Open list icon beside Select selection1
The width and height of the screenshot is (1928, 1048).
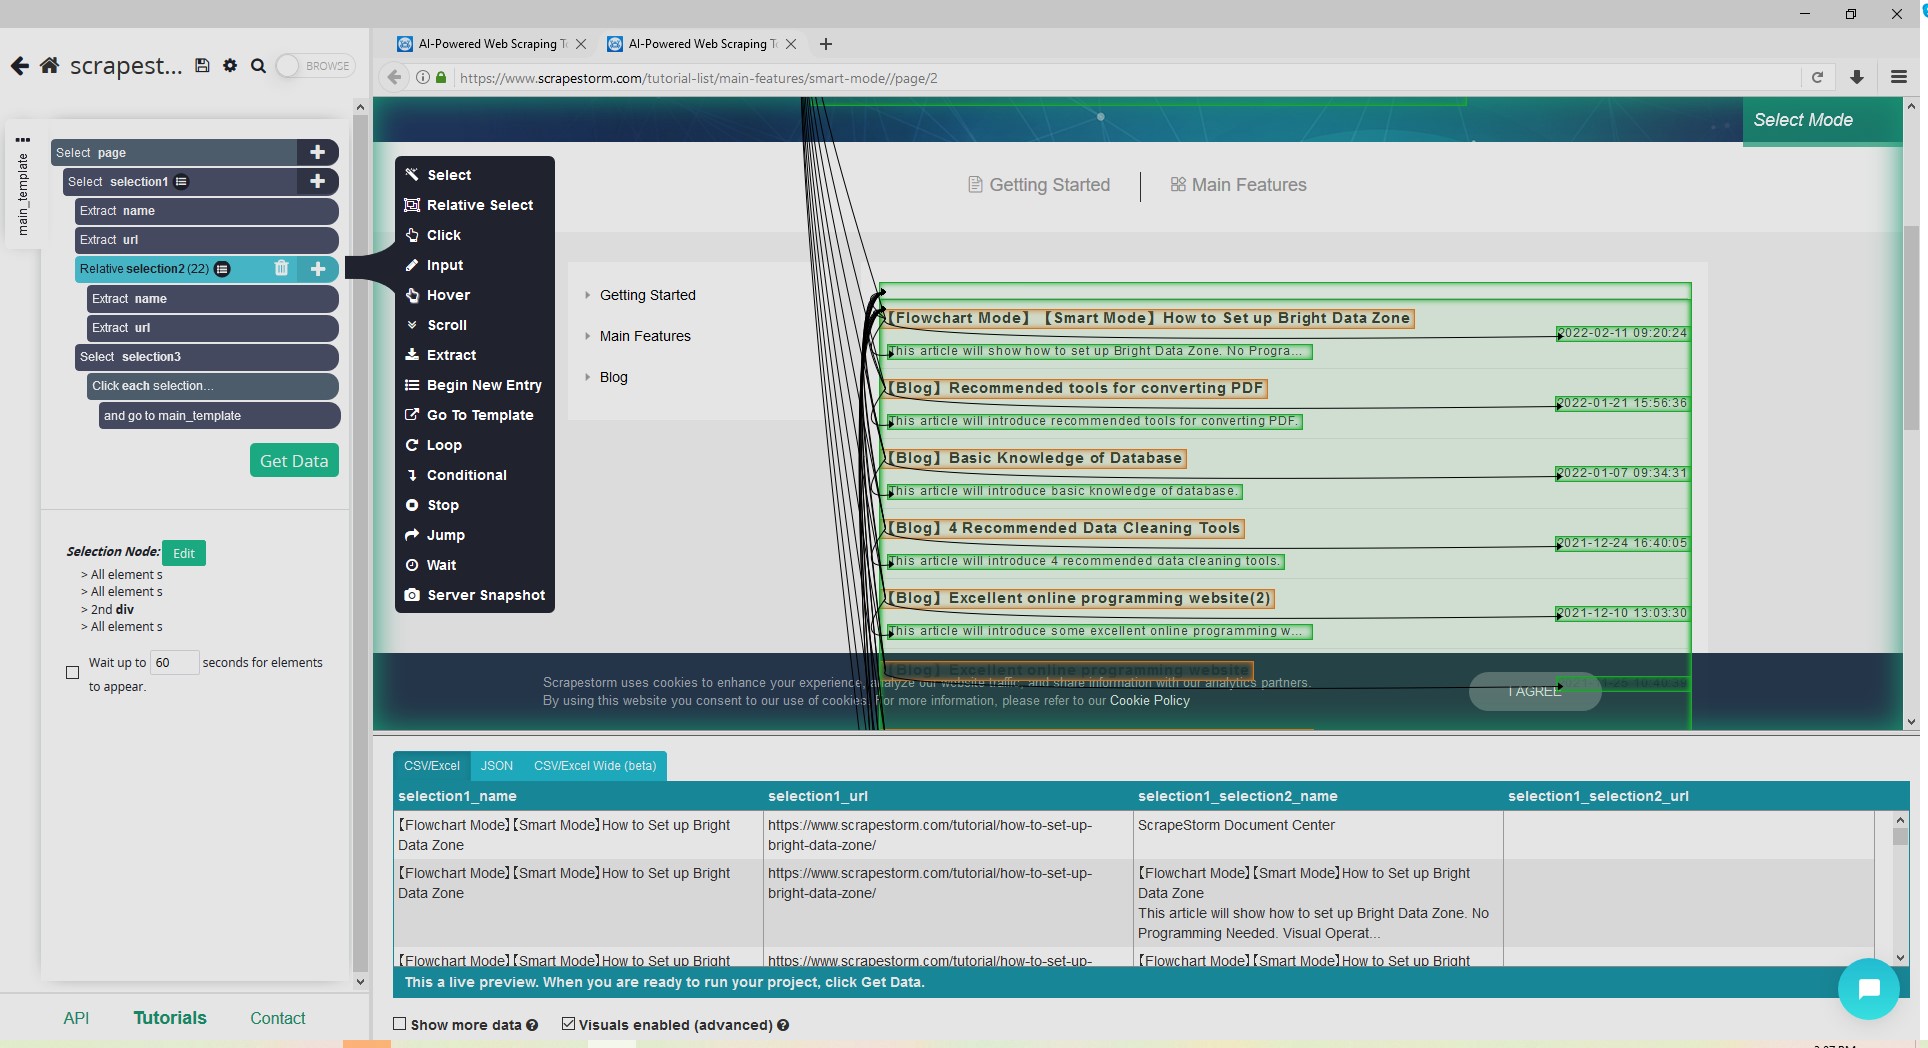(x=181, y=181)
